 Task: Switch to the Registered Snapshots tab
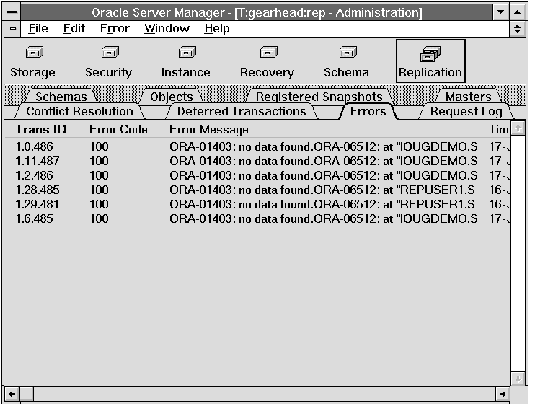319,97
